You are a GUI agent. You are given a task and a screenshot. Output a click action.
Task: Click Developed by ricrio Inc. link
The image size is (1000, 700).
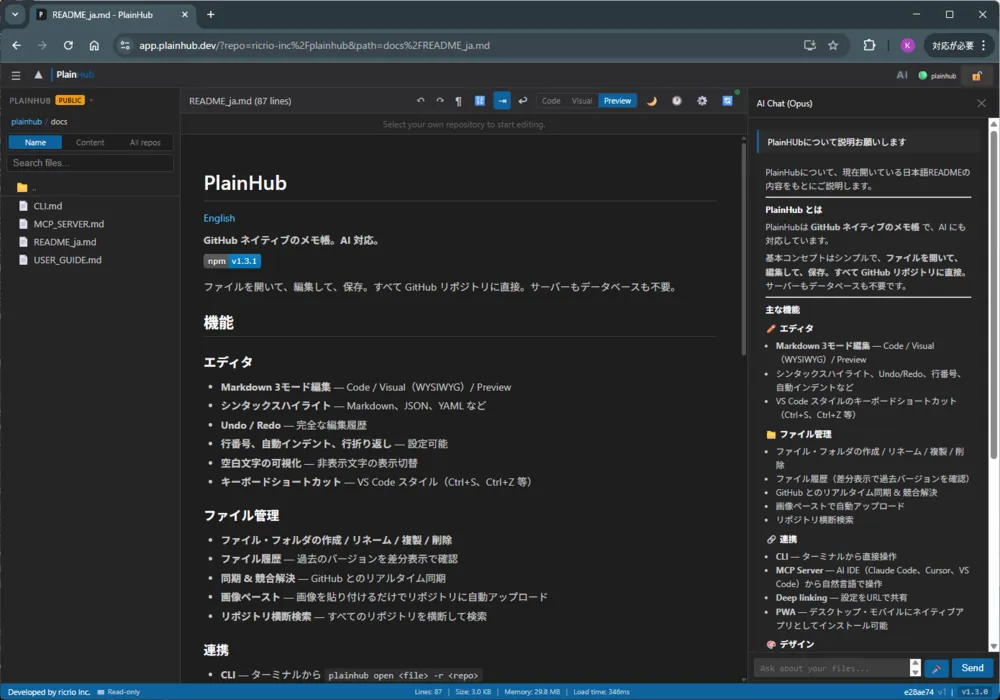coord(49,692)
